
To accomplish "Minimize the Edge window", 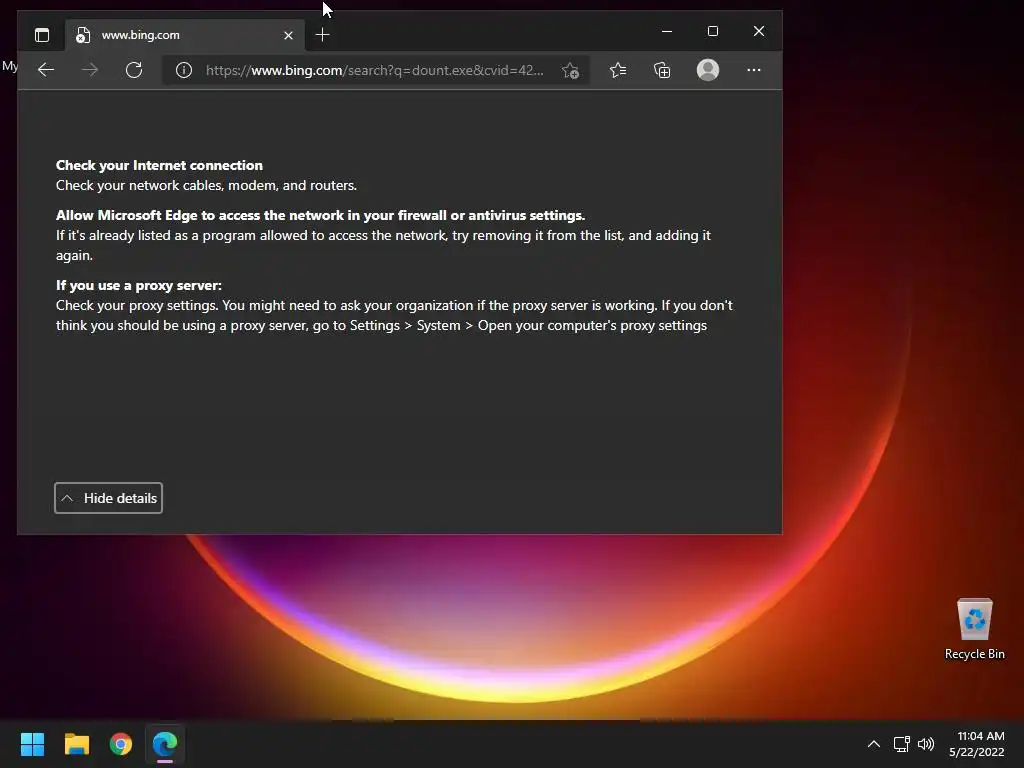I will coord(667,31).
